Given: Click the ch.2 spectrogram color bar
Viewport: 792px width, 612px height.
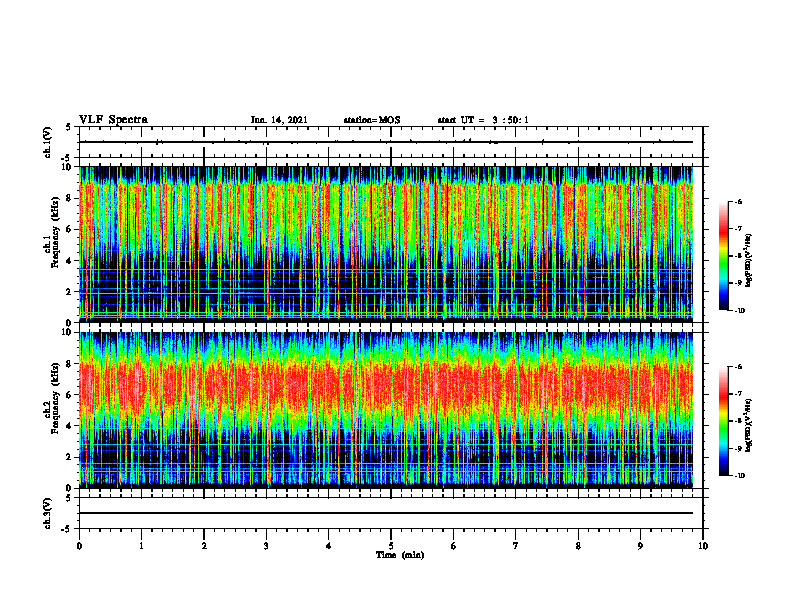Looking at the screenshot, I should pos(724,421).
